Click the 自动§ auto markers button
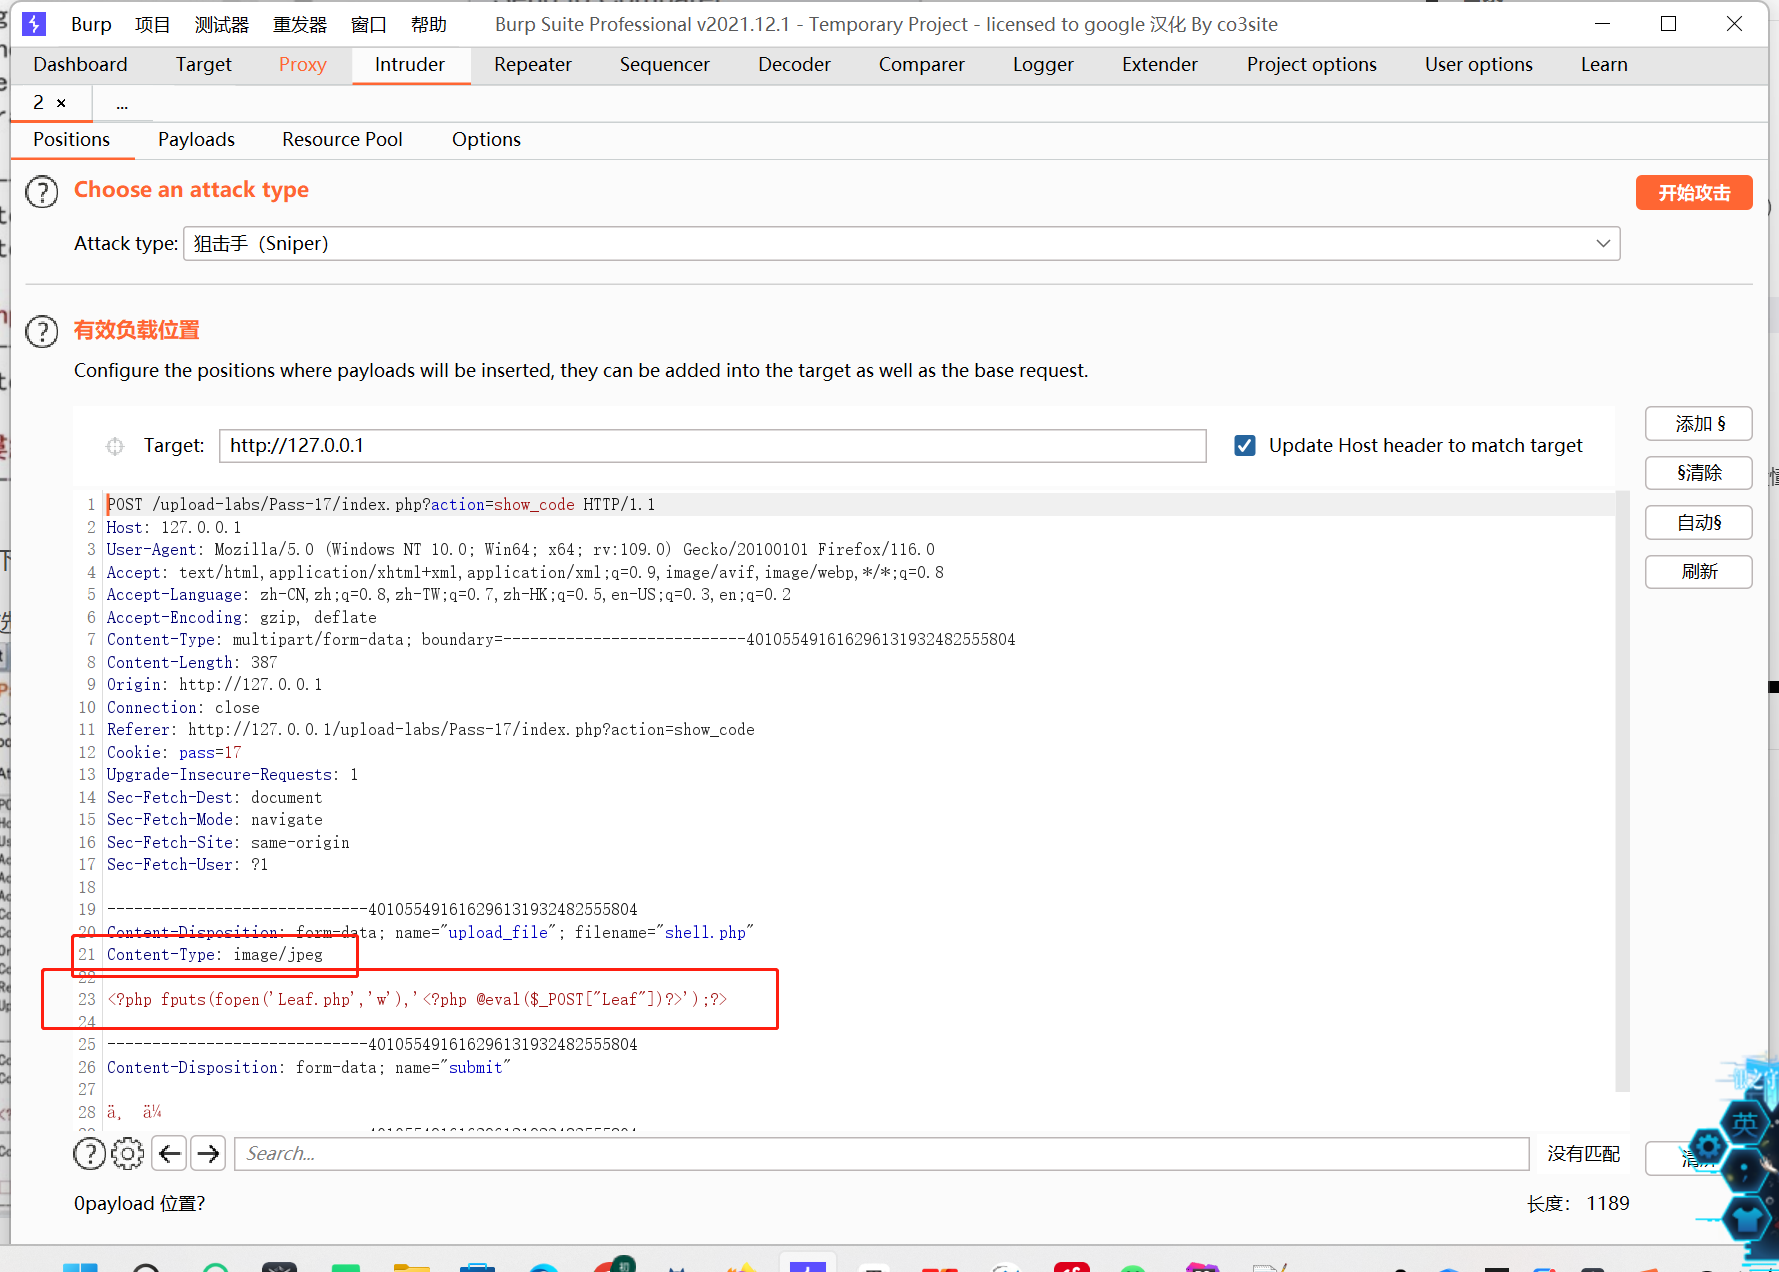 (x=1699, y=522)
